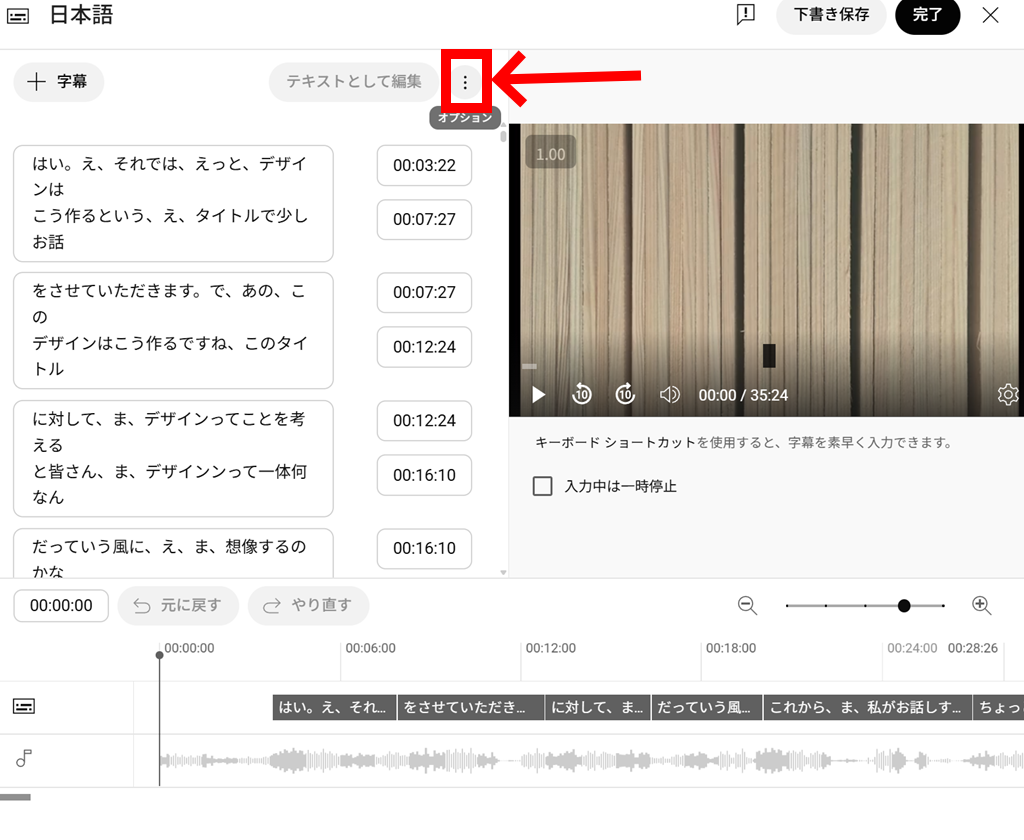Click the subtitle track icon in timeline
The height and width of the screenshot is (840, 1024).
(x=24, y=707)
